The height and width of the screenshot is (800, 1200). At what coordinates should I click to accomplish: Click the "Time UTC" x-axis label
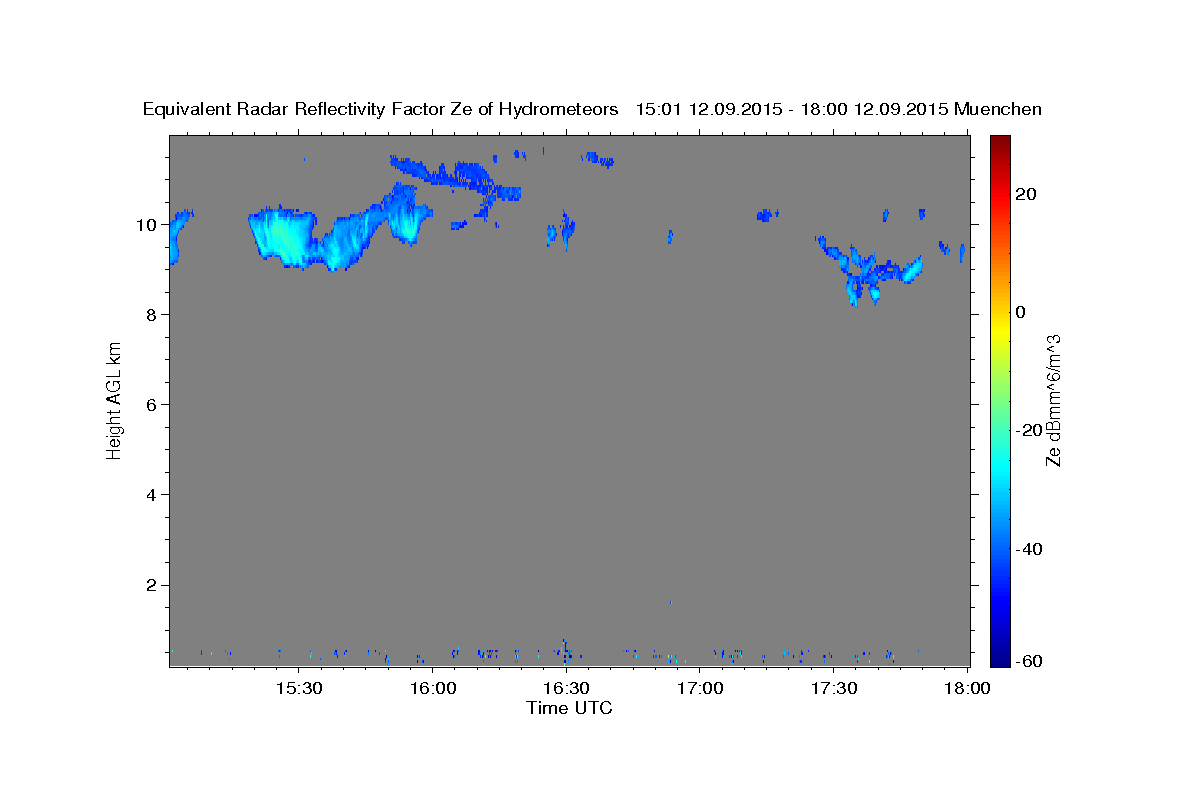tap(569, 708)
